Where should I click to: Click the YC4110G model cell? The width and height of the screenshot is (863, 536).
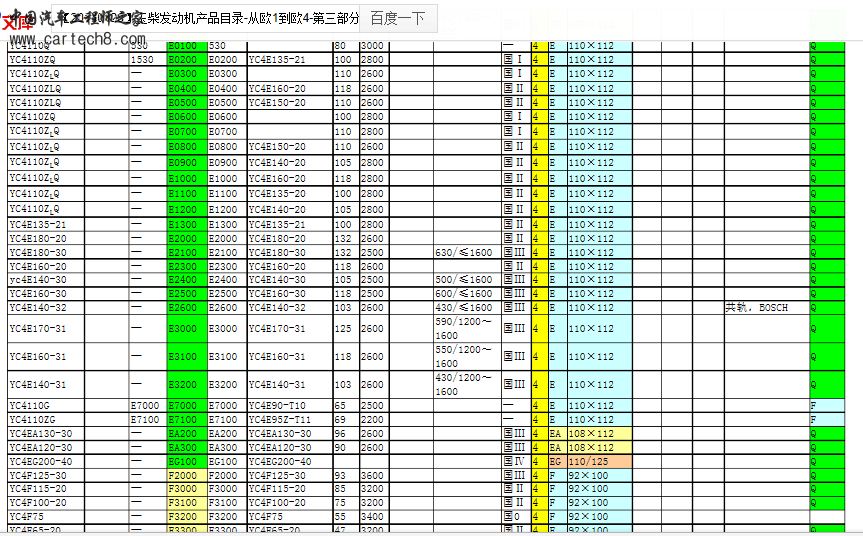(x=46, y=406)
